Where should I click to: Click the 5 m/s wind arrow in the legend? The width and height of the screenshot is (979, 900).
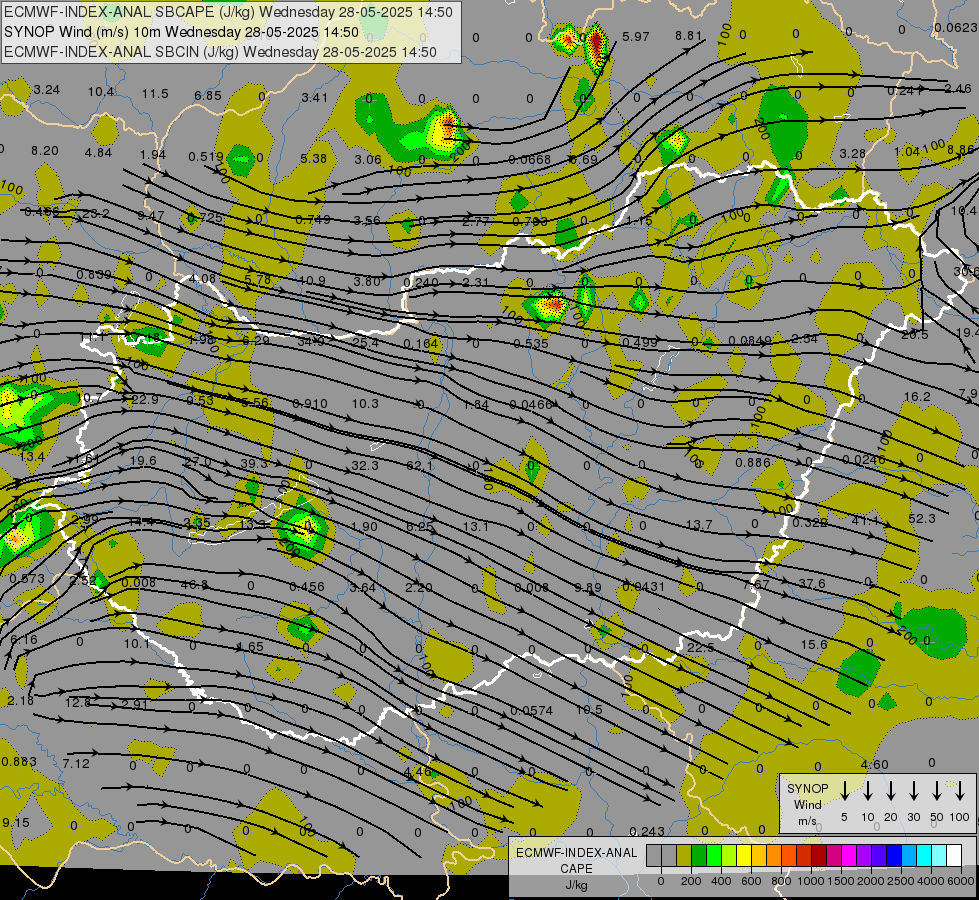pyautogui.click(x=844, y=791)
